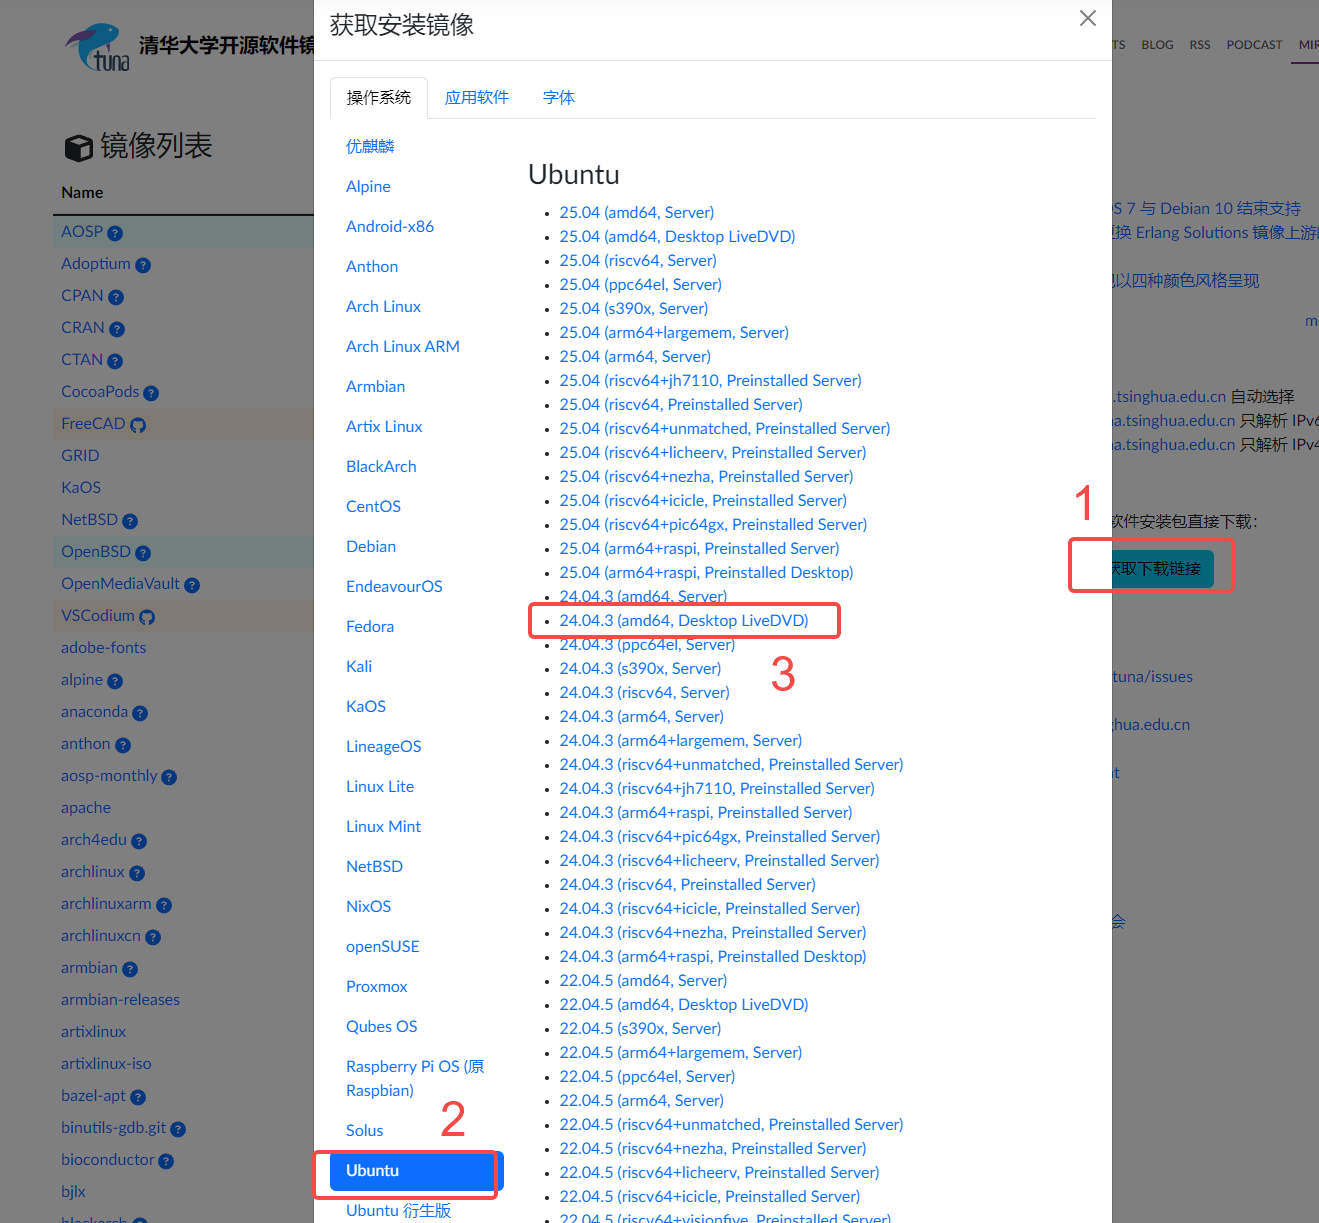The width and height of the screenshot is (1319, 1223).
Task: Download 24.04.3 amd64 Desktop LiveDVD
Action: 683,620
